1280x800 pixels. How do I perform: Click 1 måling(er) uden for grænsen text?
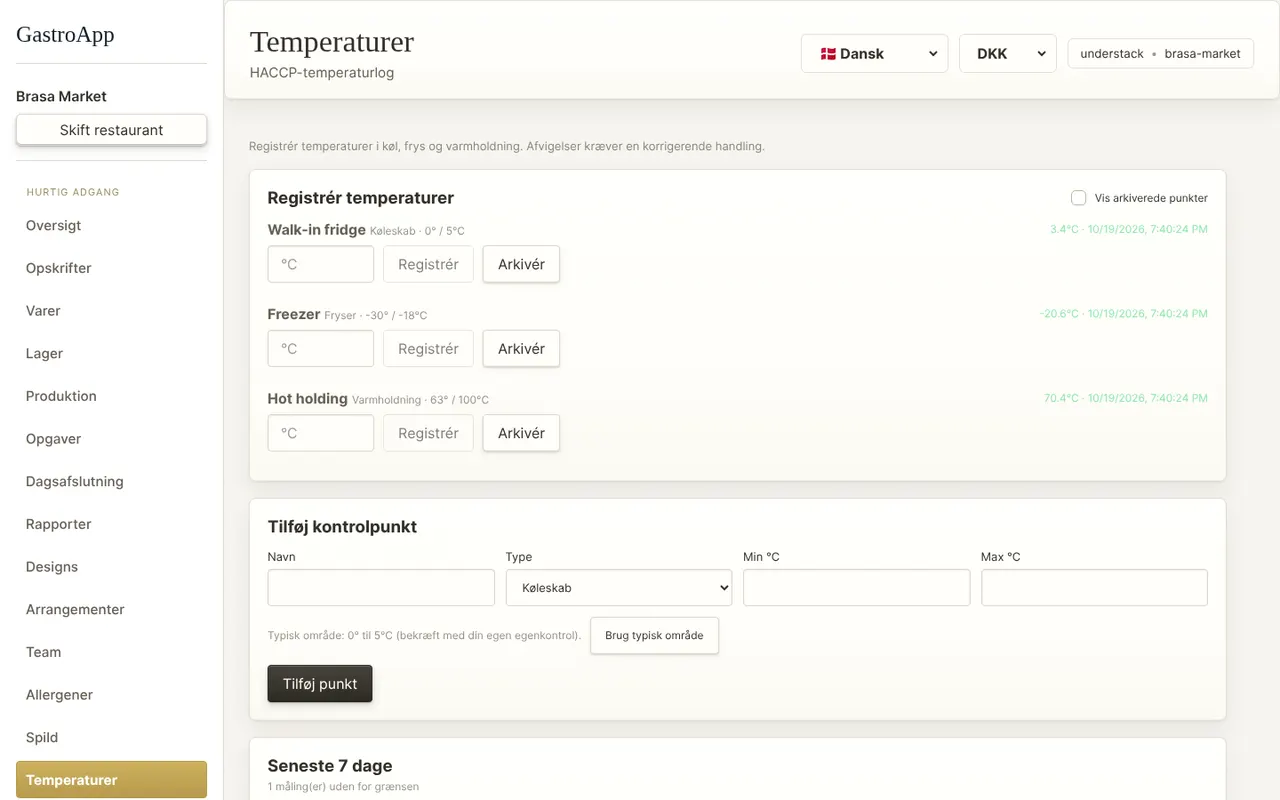tap(343, 787)
